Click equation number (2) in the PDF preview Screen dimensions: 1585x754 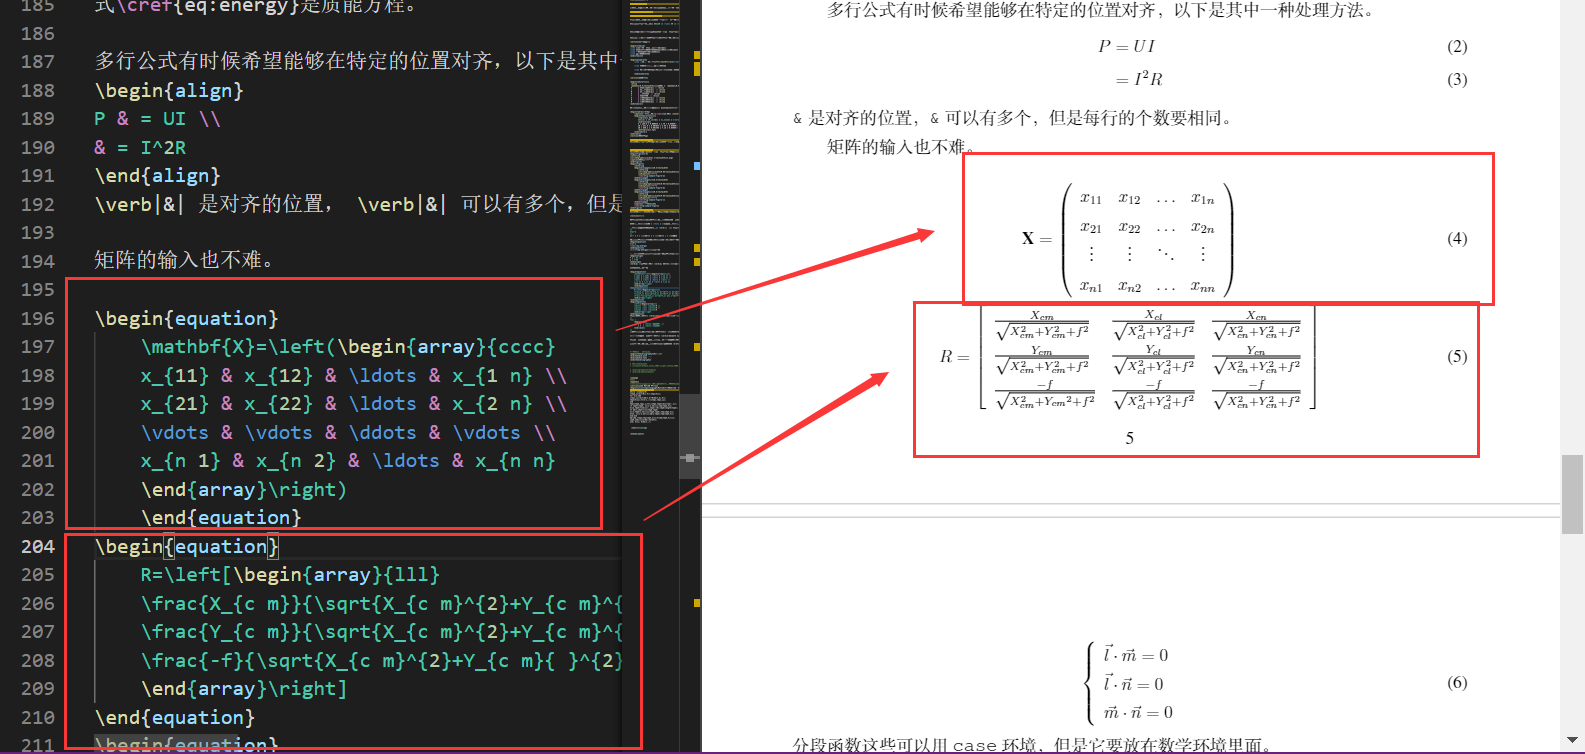1457,46
